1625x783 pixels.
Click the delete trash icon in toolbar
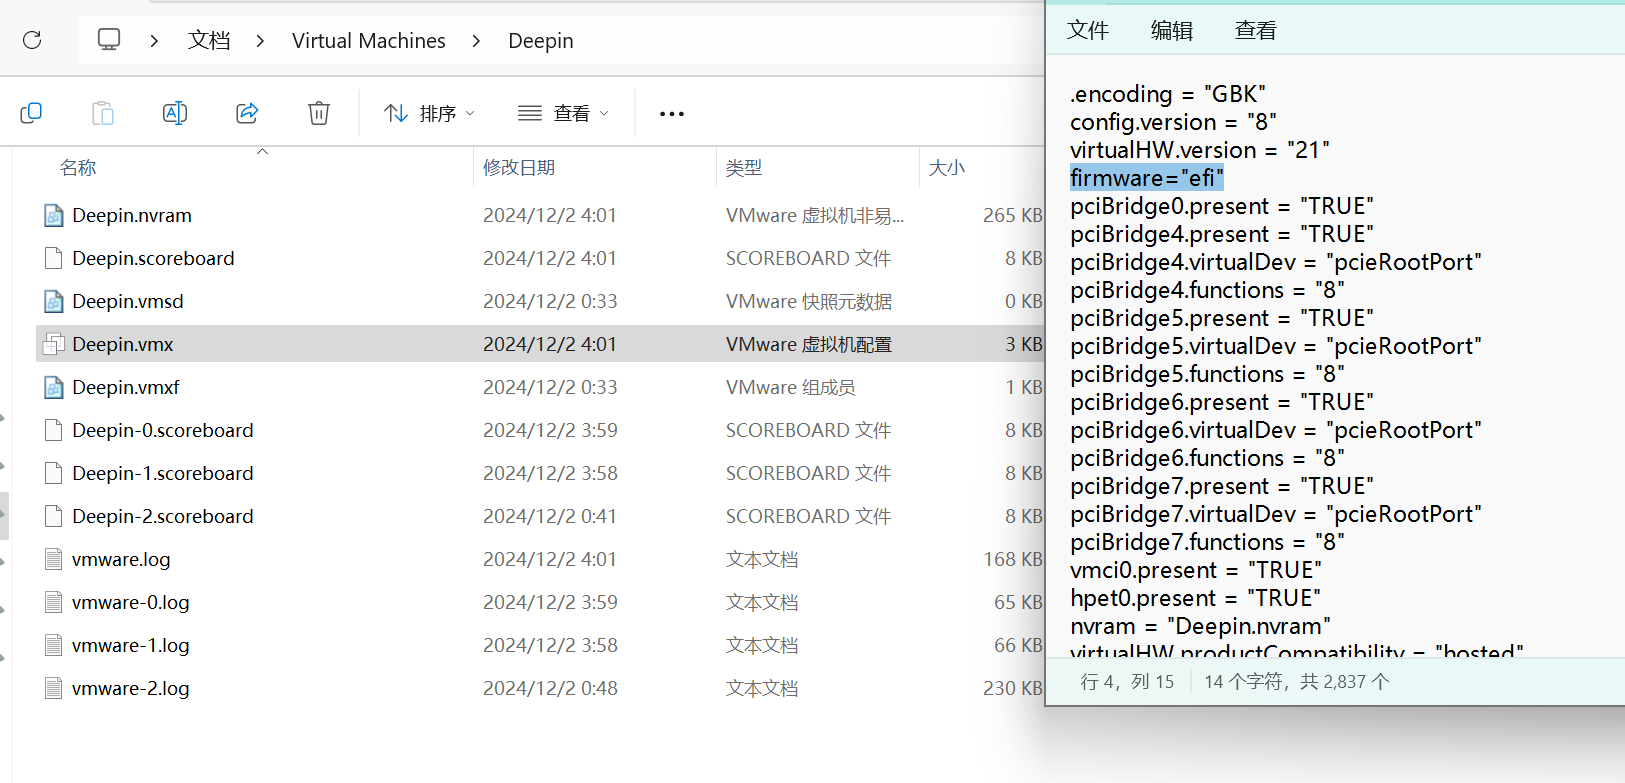tap(319, 113)
